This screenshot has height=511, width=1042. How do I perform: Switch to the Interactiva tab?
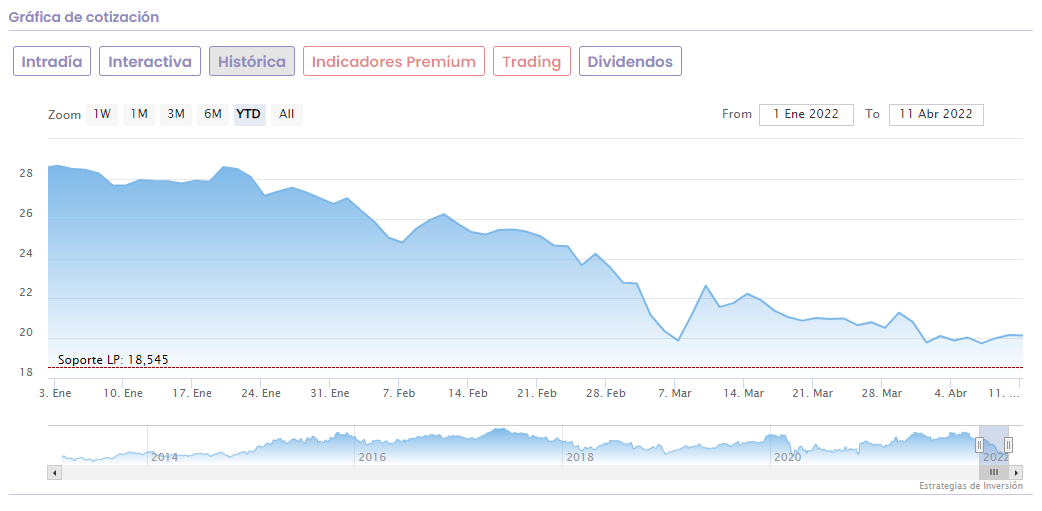pos(150,62)
